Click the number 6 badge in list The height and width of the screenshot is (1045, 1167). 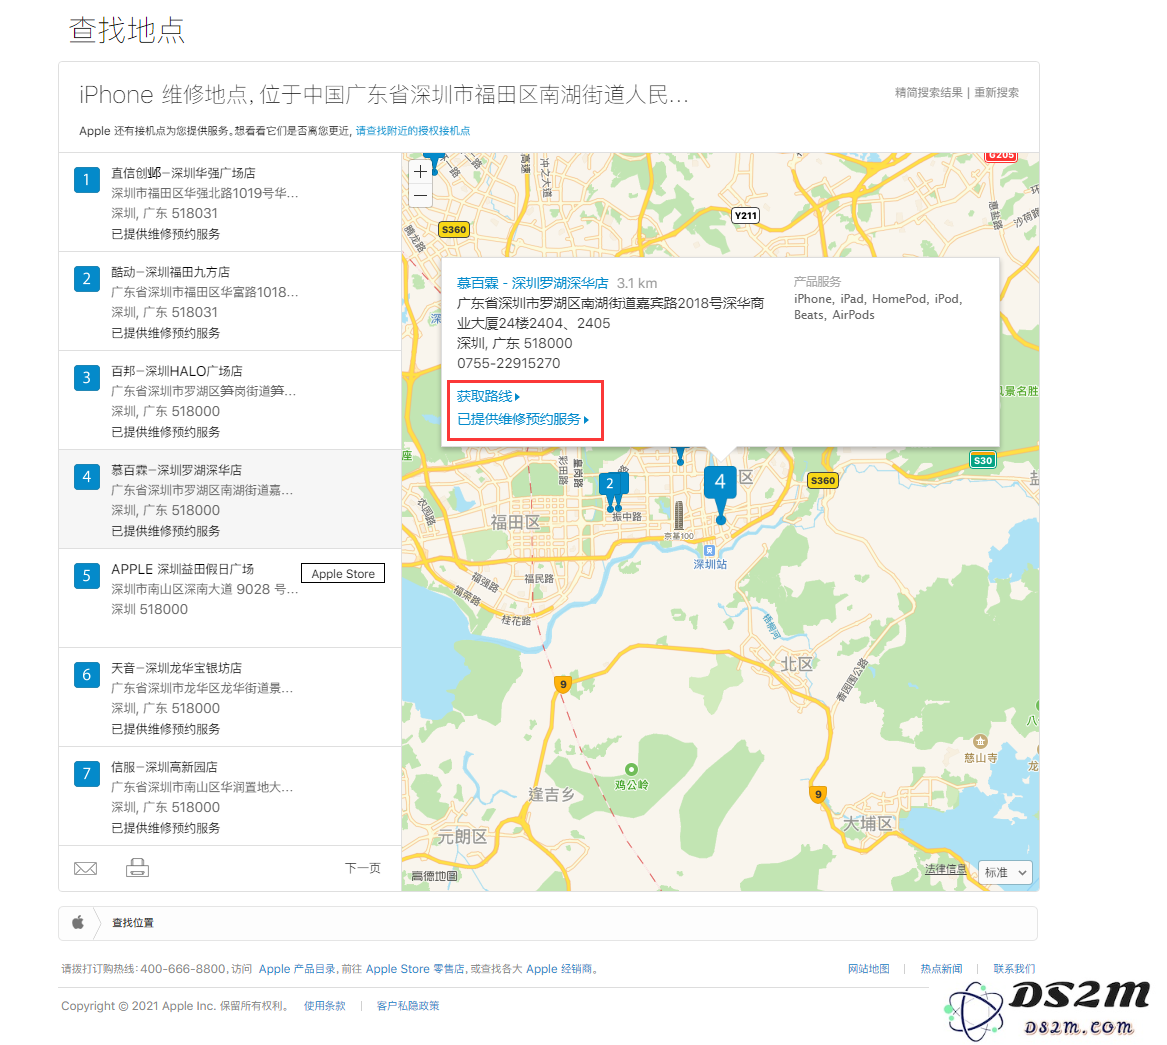coord(87,674)
